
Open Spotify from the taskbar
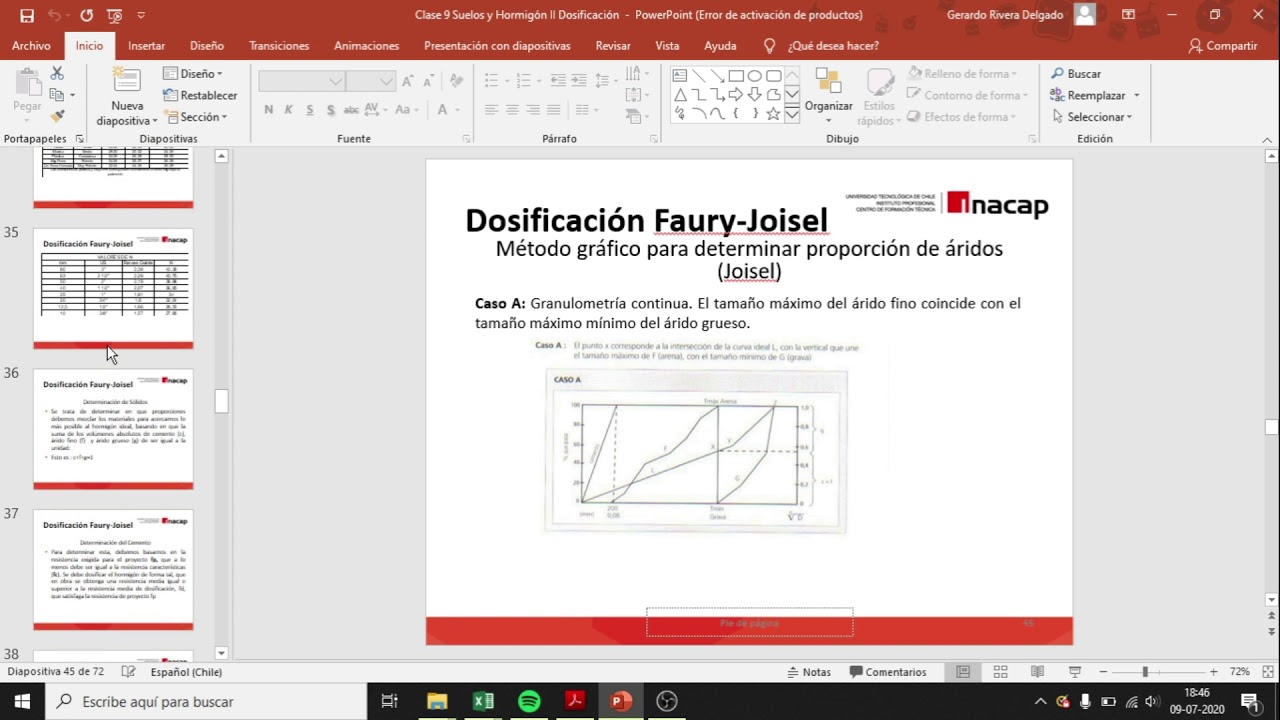click(x=529, y=701)
